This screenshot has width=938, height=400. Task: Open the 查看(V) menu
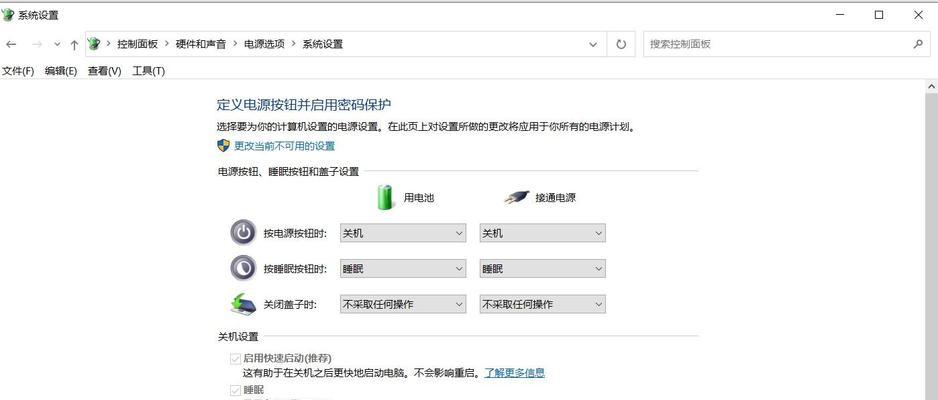point(105,71)
